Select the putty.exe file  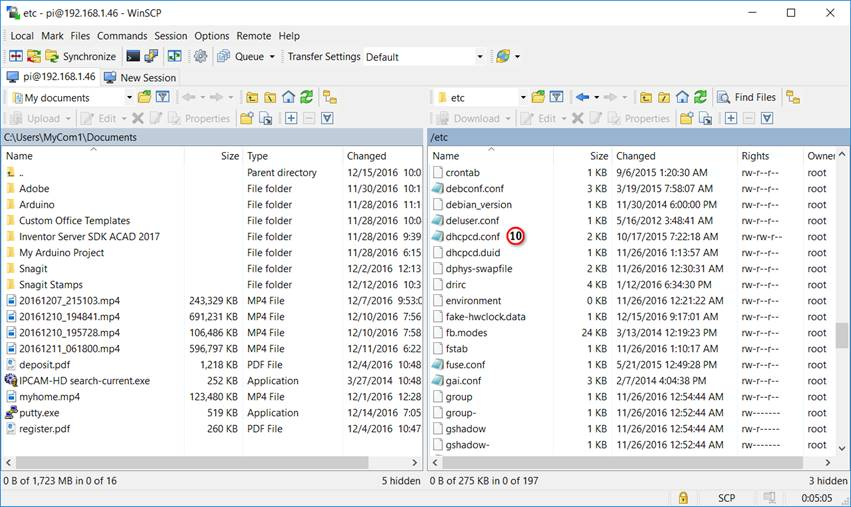39,413
